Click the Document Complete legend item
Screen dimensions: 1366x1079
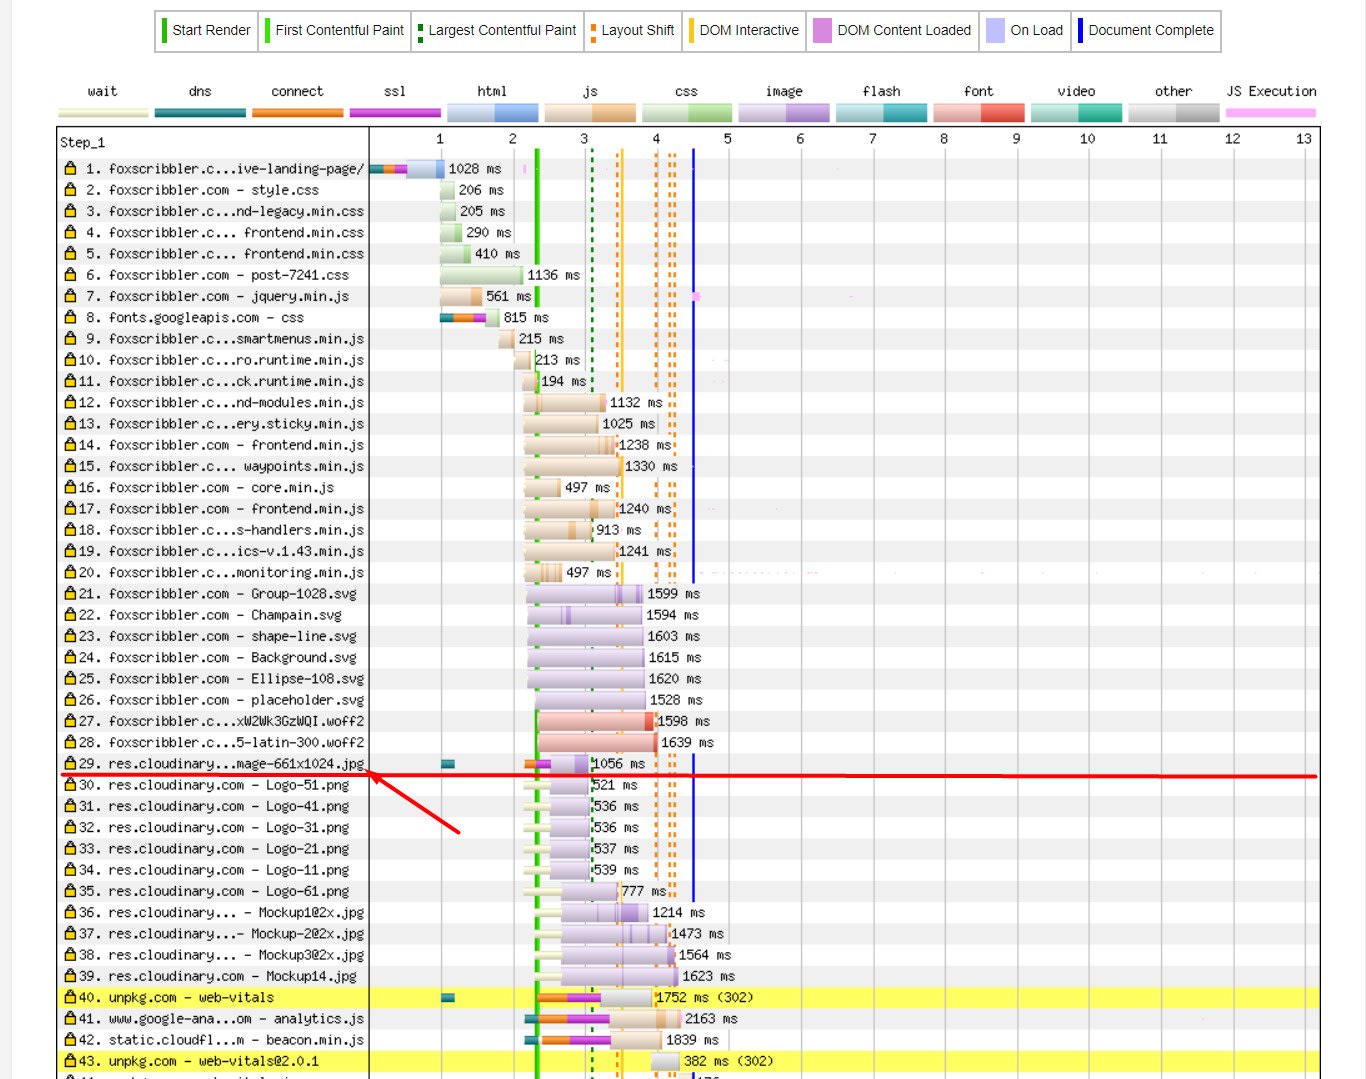click(1146, 31)
